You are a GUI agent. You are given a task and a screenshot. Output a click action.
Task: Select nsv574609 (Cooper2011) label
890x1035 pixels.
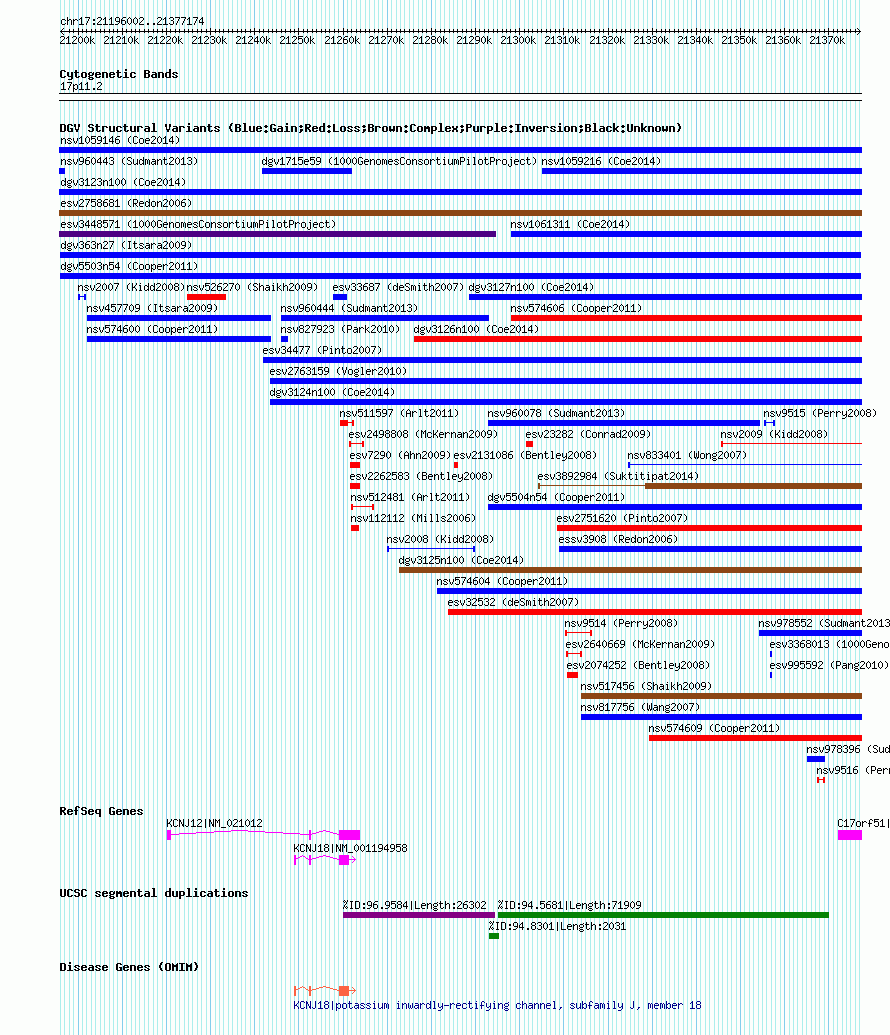click(x=714, y=729)
